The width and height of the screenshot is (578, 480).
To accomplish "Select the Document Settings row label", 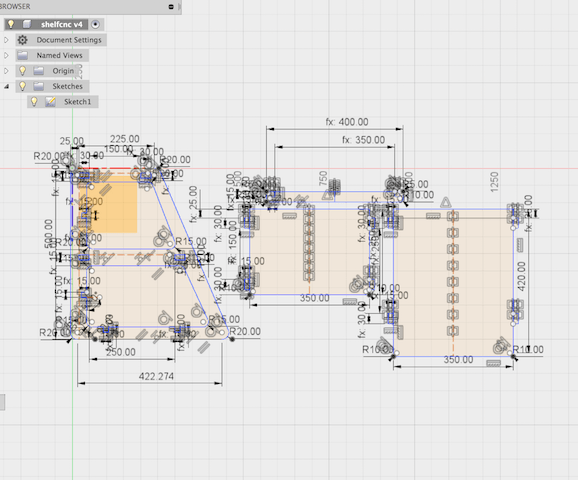I will point(69,40).
